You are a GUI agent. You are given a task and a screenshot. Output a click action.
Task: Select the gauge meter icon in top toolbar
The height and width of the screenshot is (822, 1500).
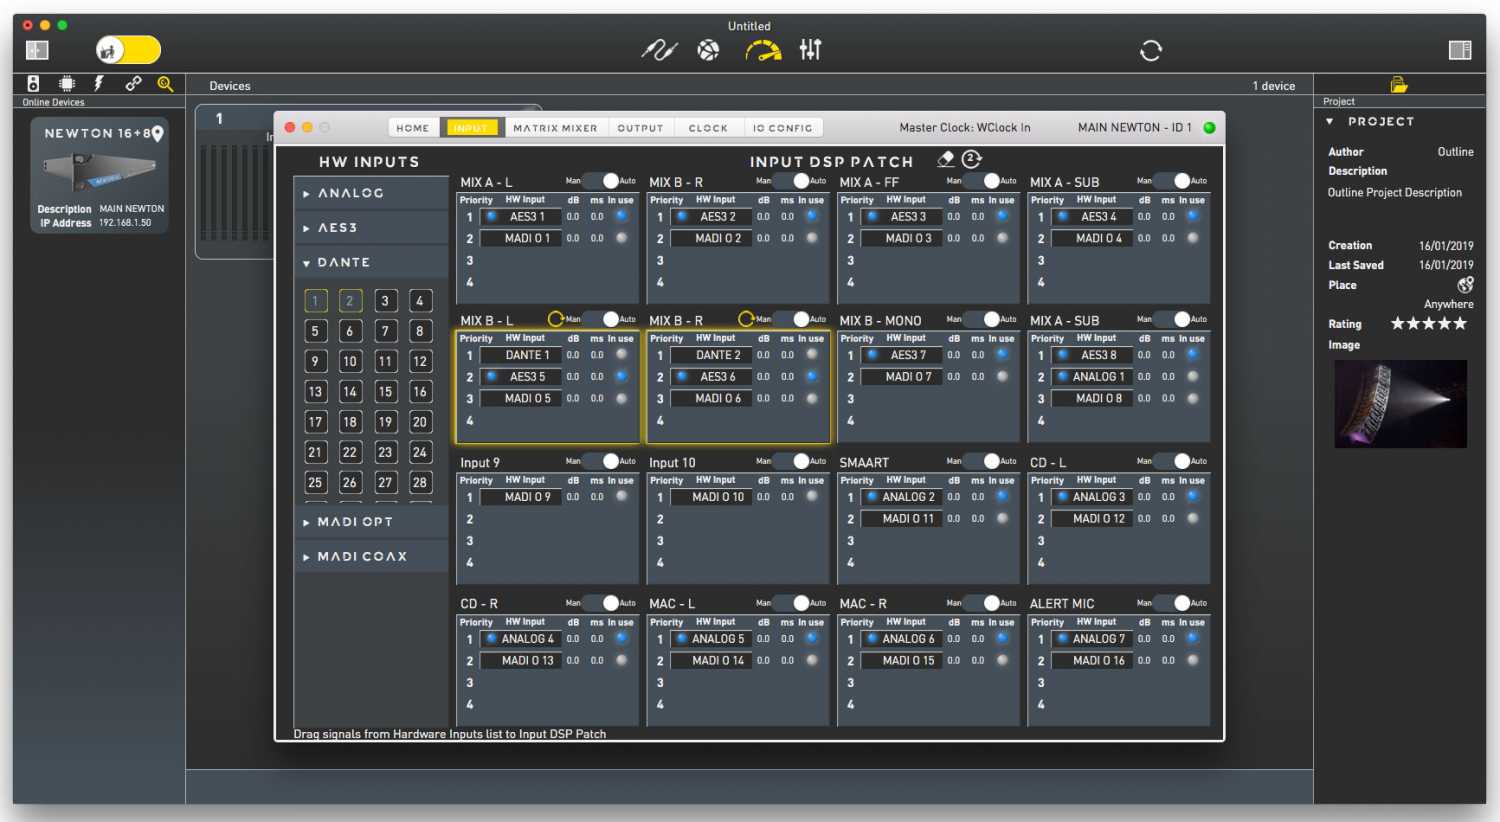tap(763, 50)
